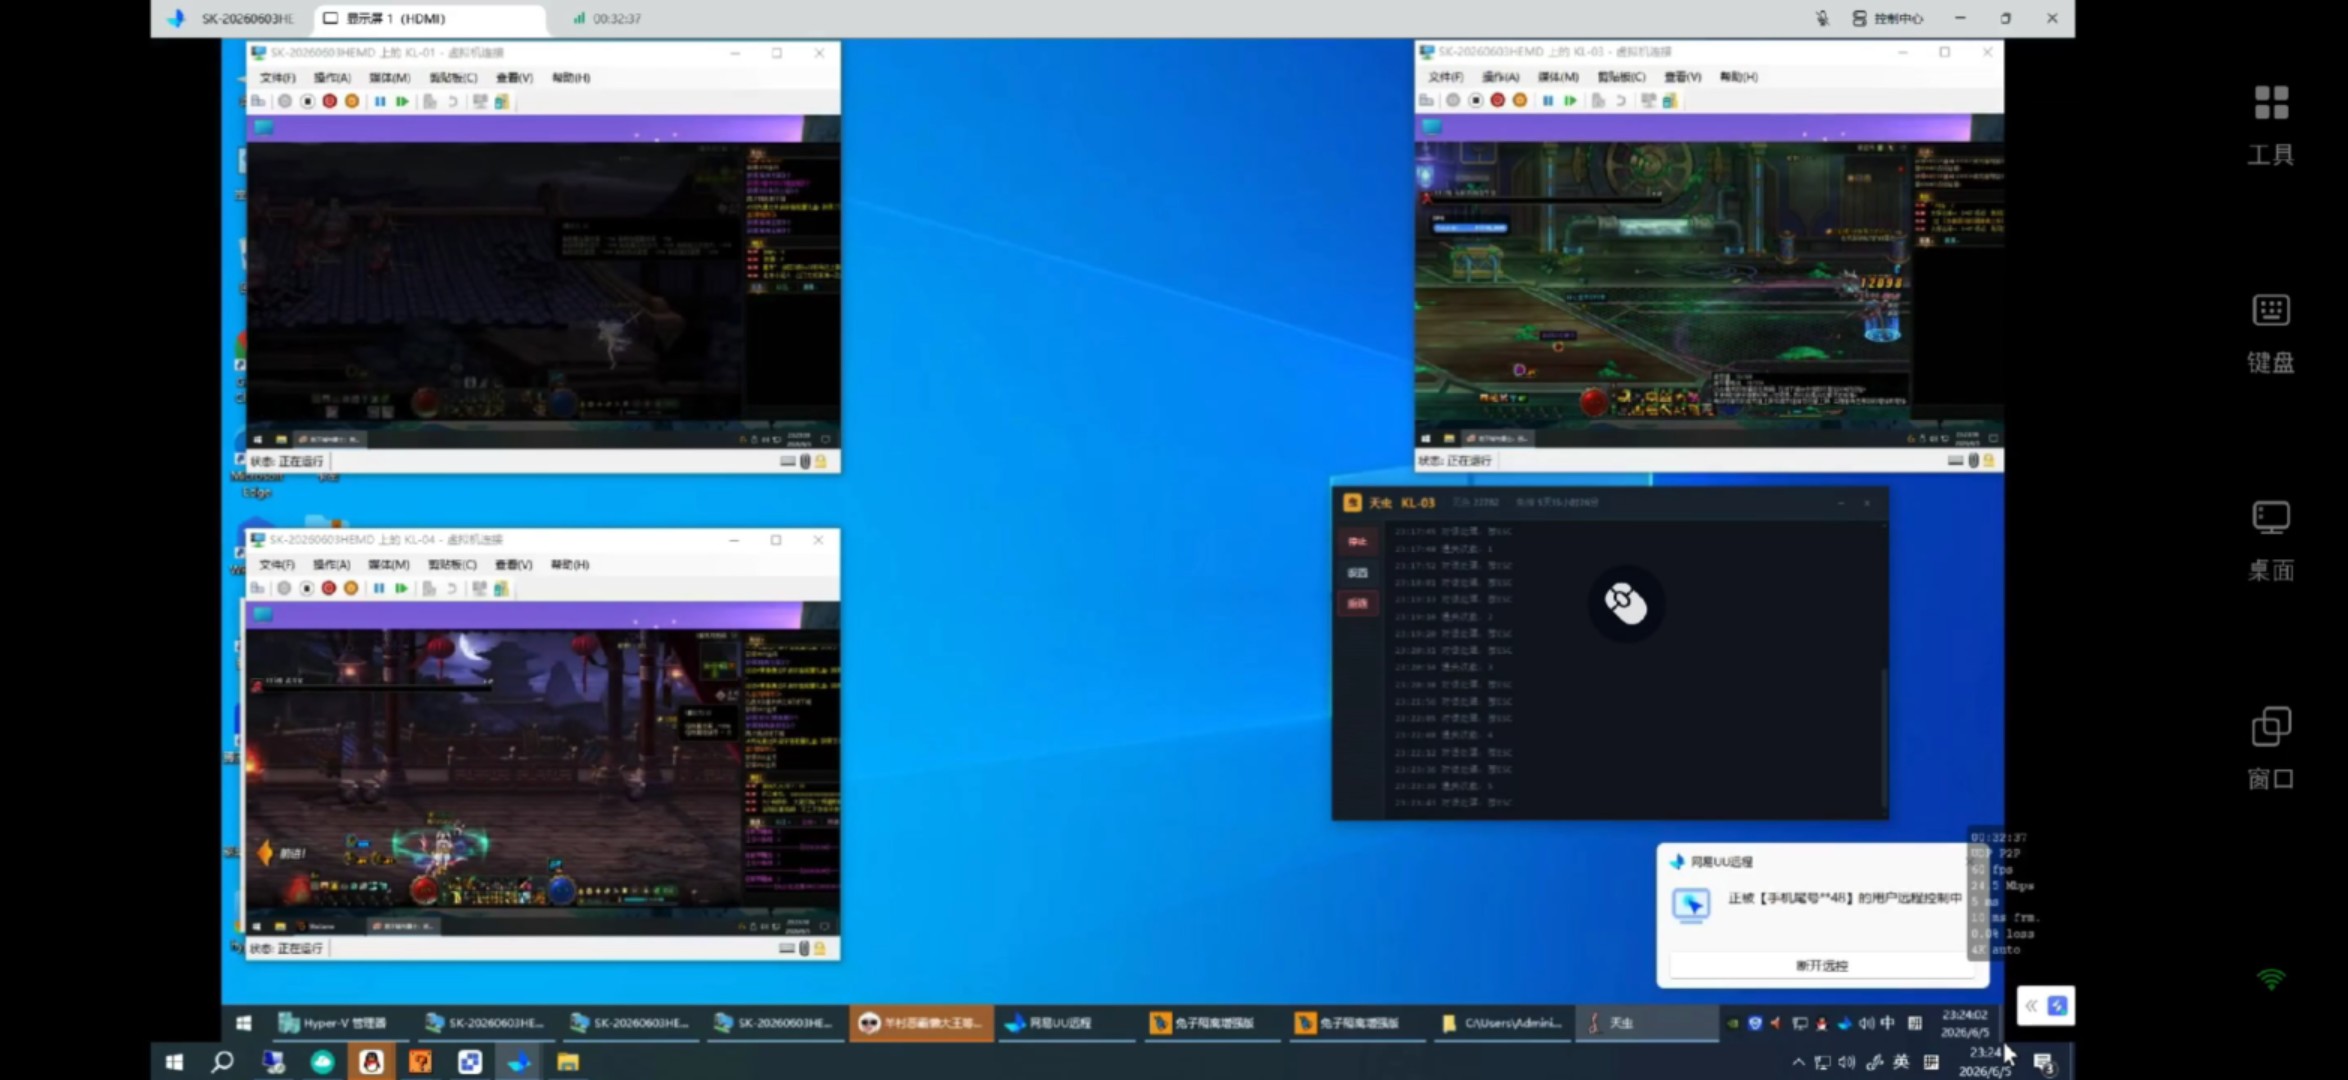Screen dimensions: 2348x1080
Task: Tap the 桌面 icon on the right sidebar
Action: [x=2270, y=541]
